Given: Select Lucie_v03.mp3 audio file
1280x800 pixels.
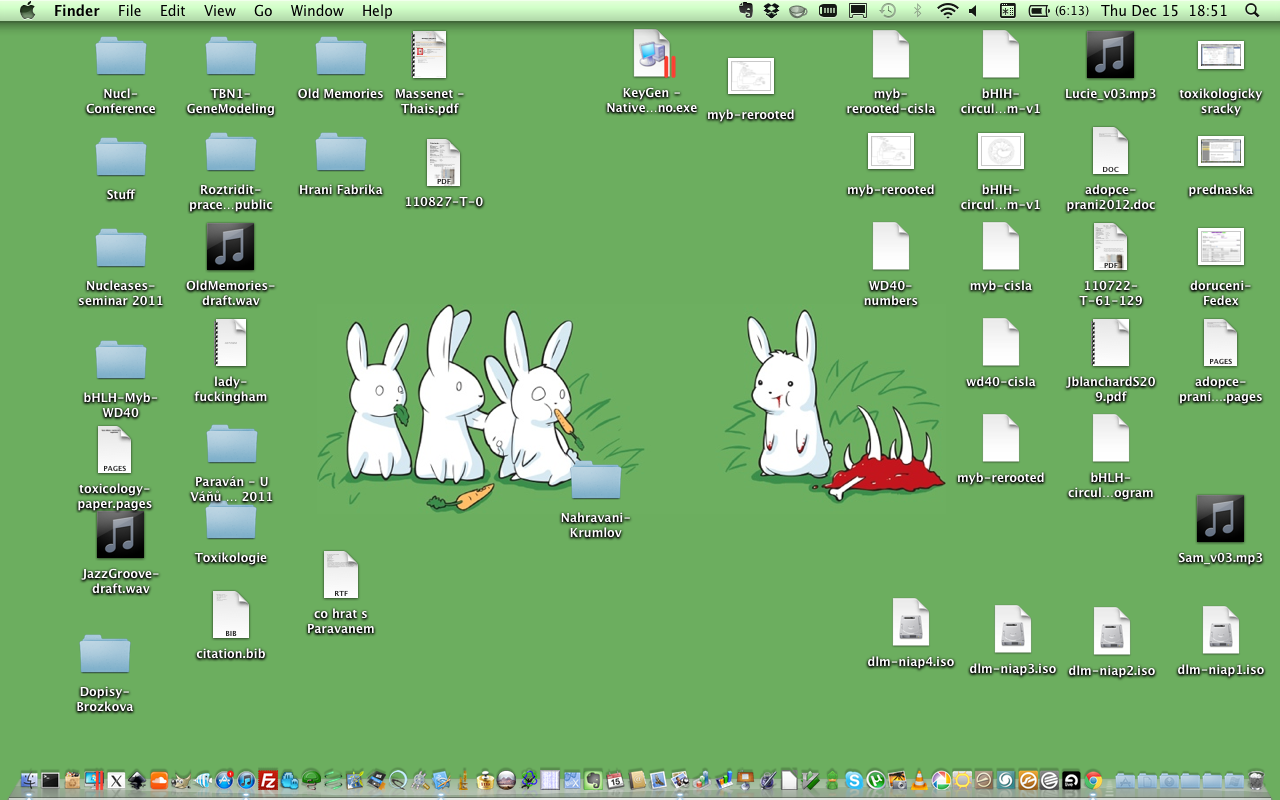Looking at the screenshot, I should pyautogui.click(x=1111, y=55).
